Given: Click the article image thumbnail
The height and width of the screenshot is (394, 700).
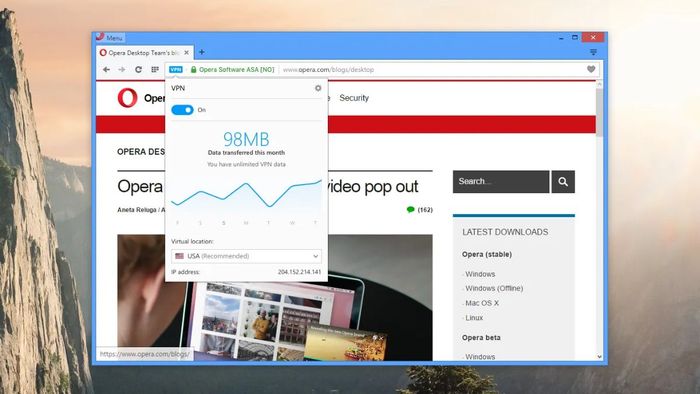Looking at the screenshot, I should 275,298.
